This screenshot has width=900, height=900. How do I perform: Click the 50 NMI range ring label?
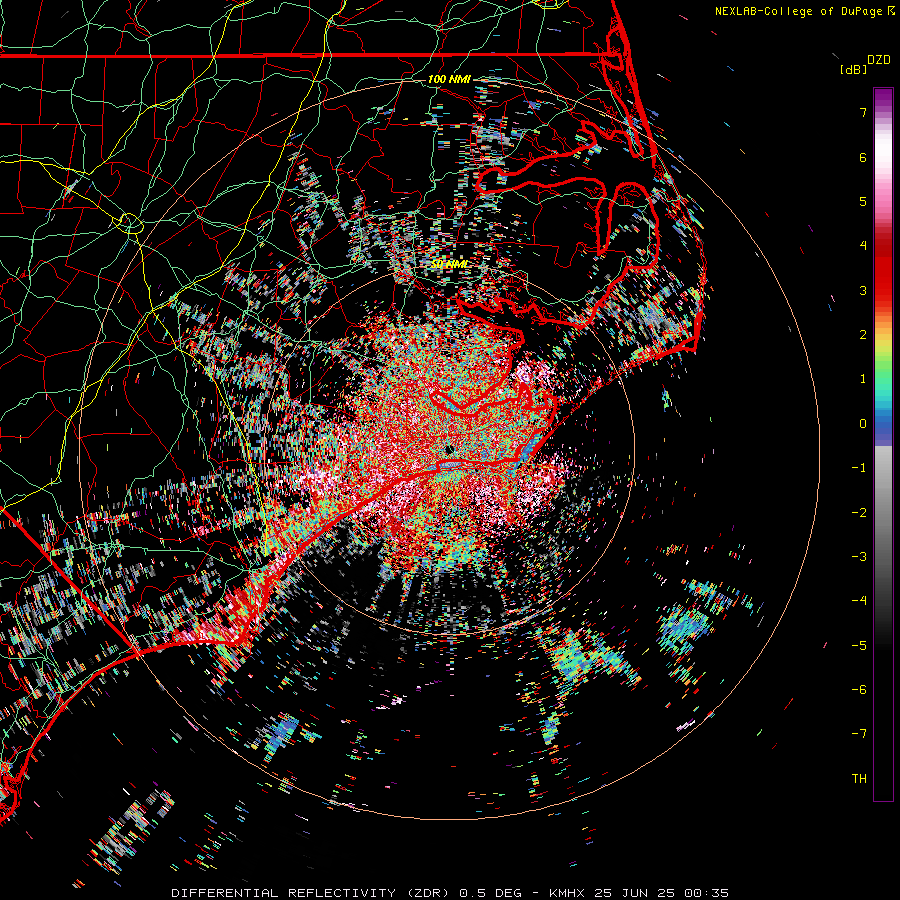point(449,264)
